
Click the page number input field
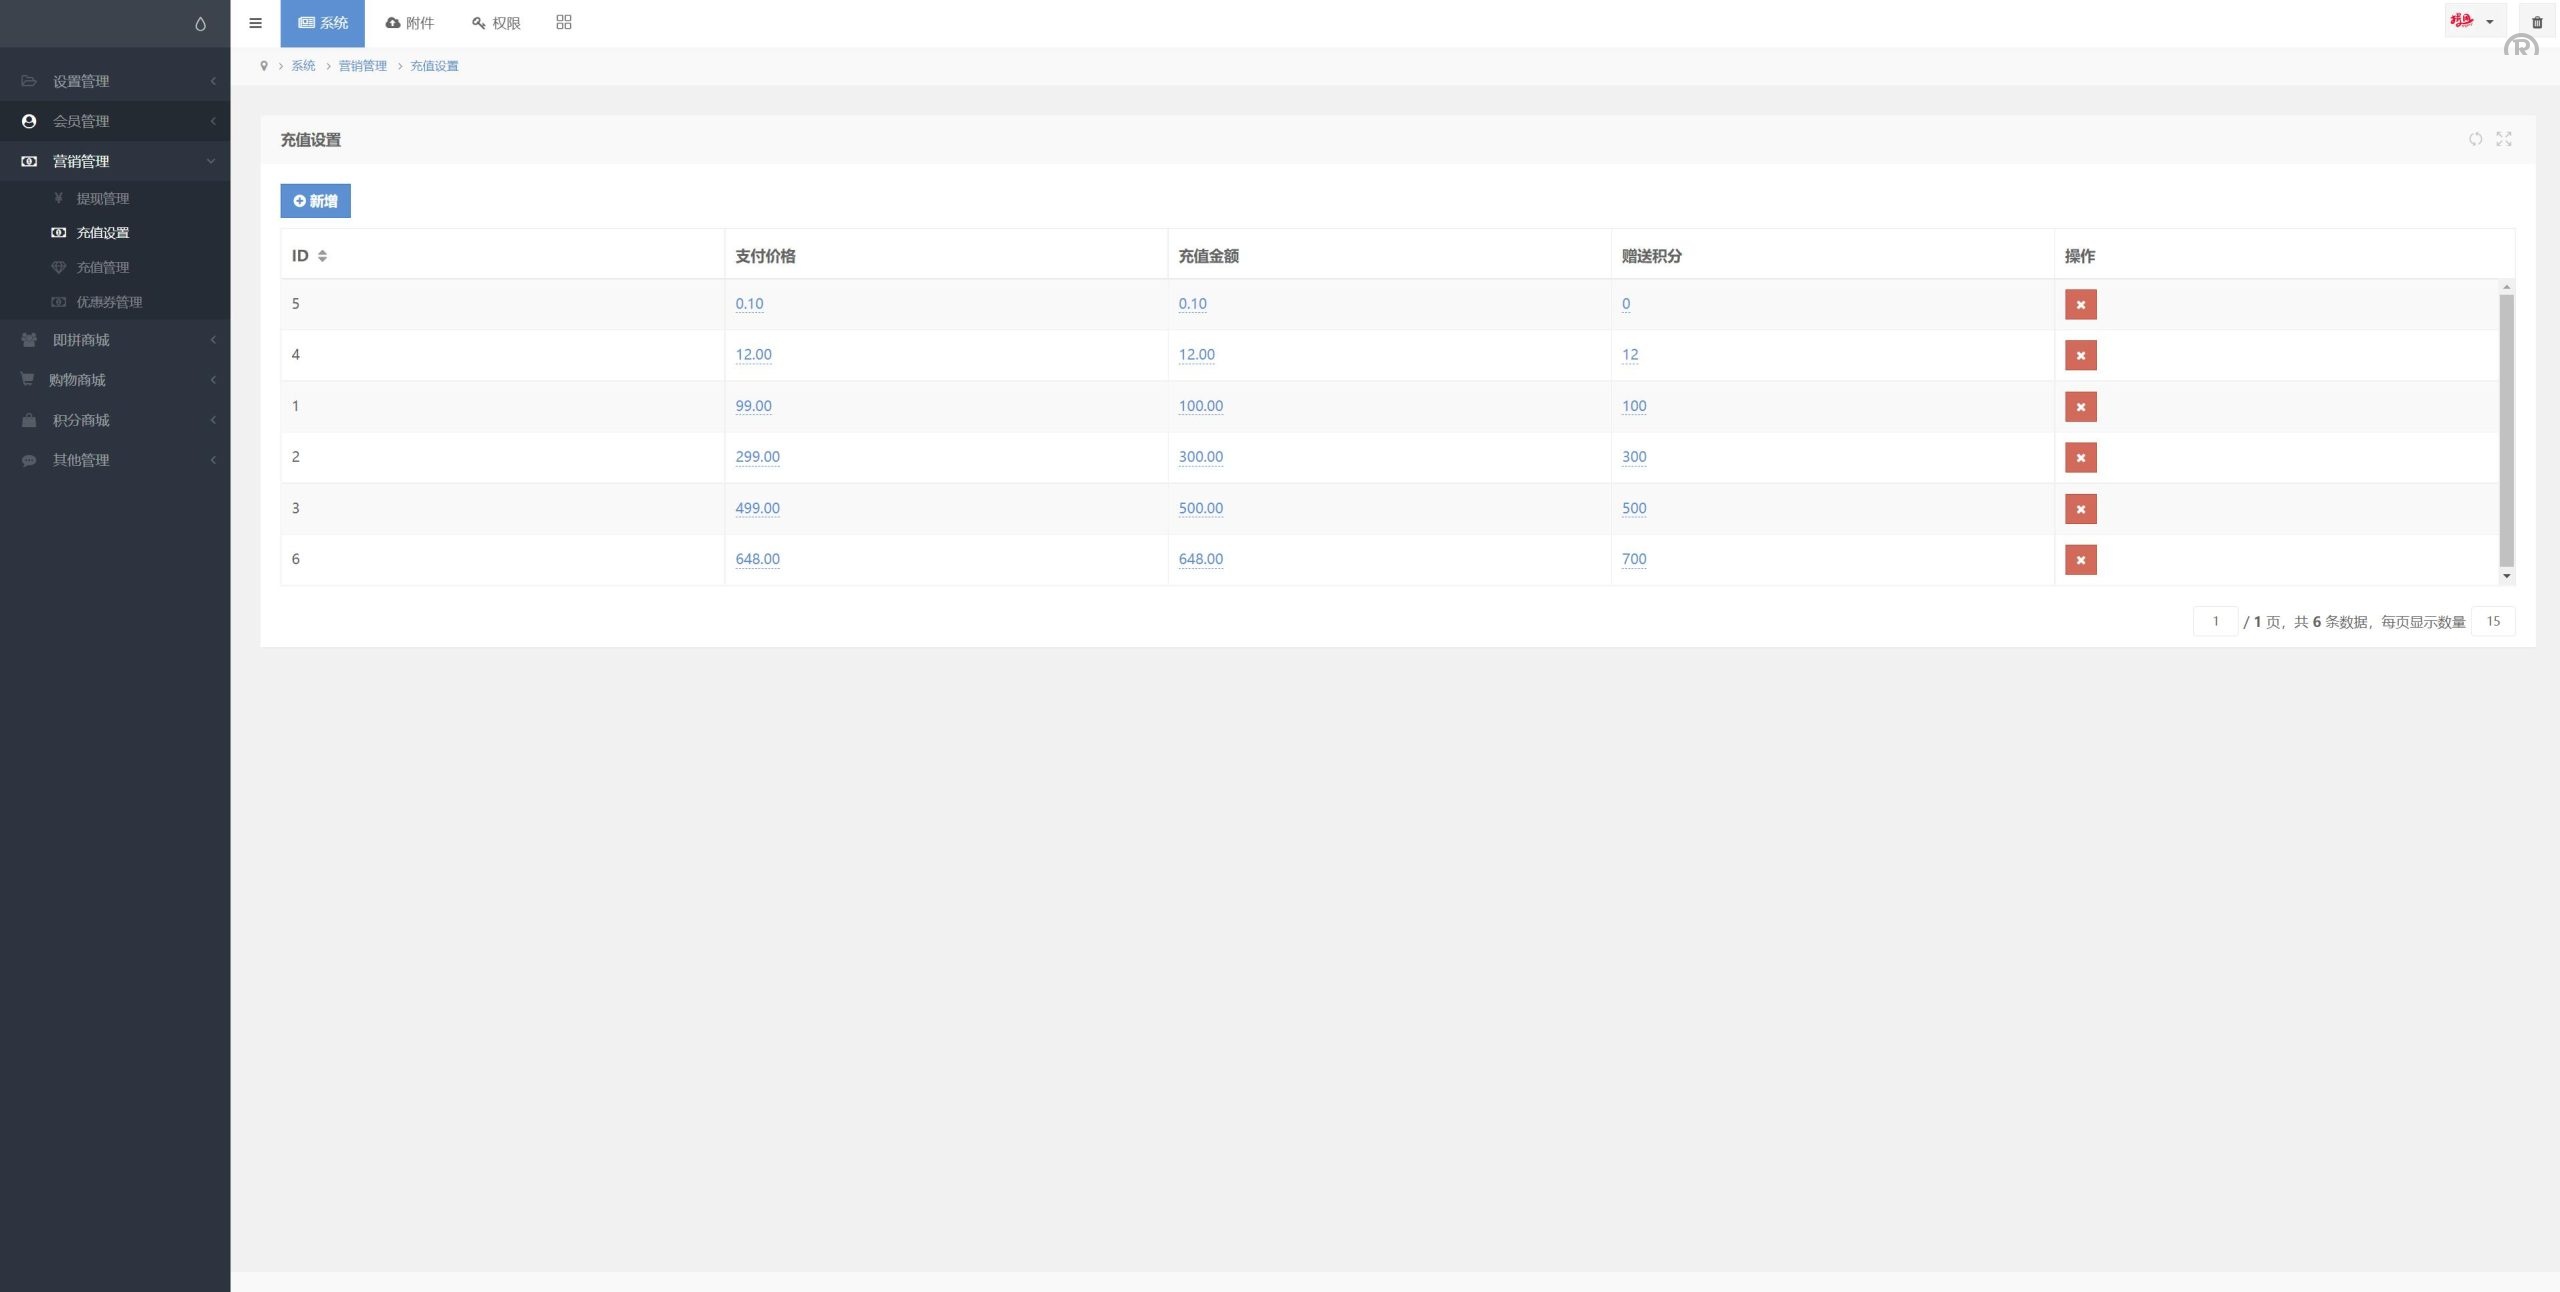2215,621
